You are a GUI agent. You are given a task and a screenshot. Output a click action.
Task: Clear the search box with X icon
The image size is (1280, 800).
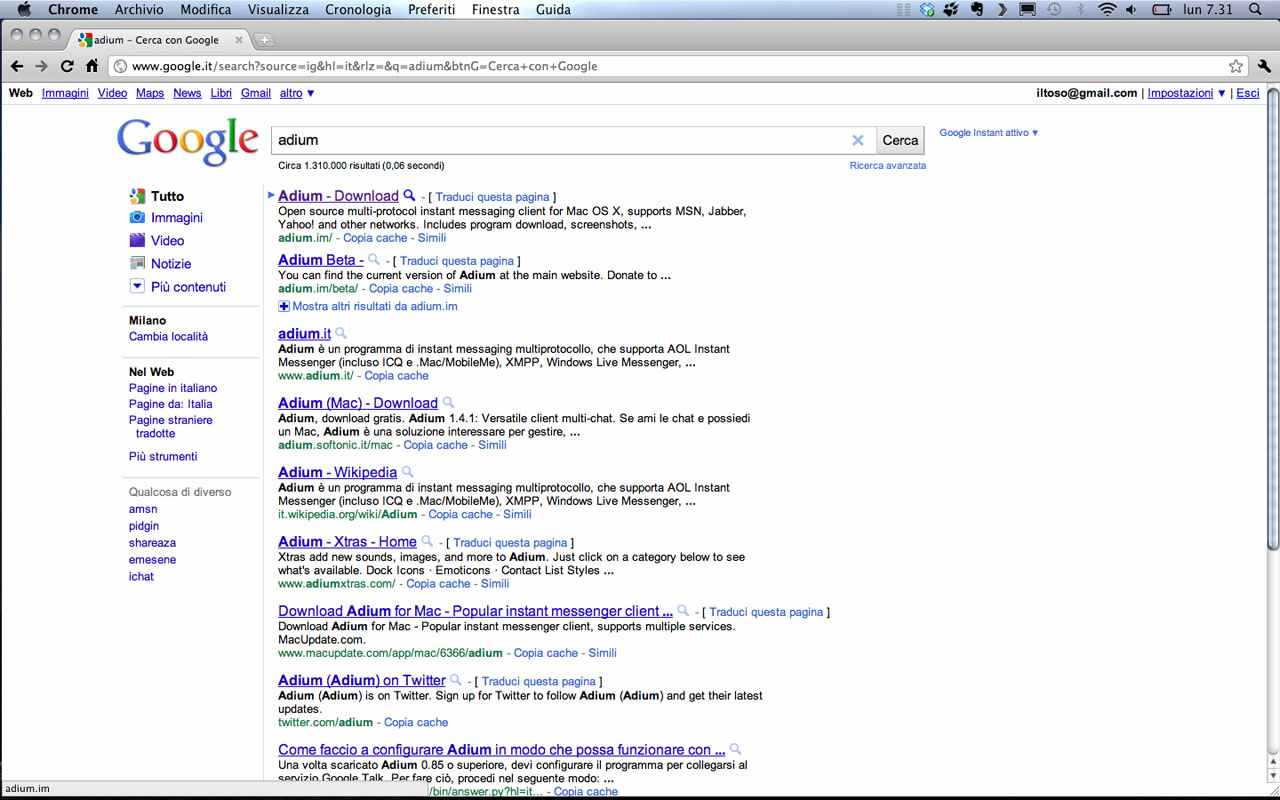[x=857, y=140]
